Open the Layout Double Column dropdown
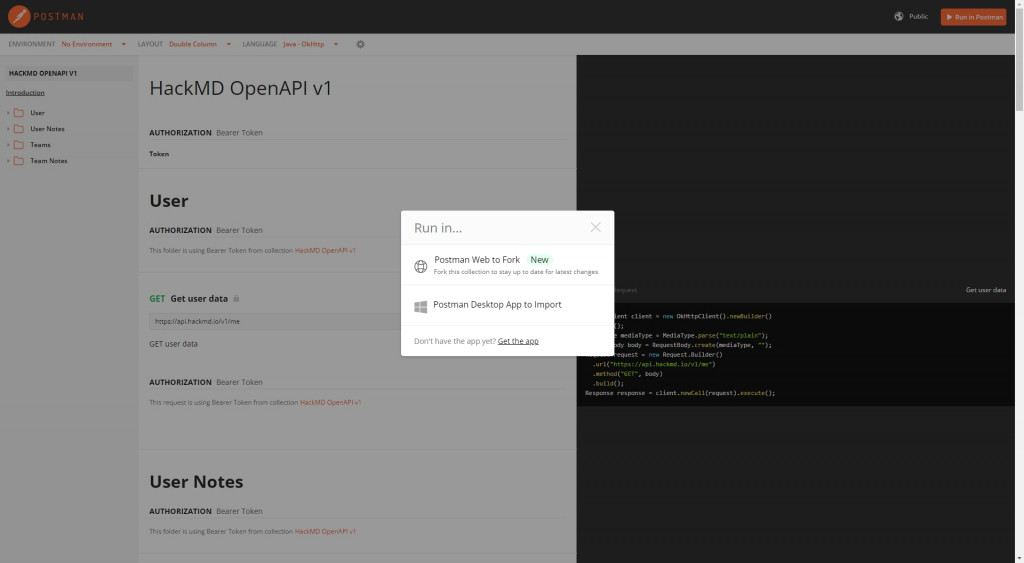The height and width of the screenshot is (563, 1024). coord(200,44)
